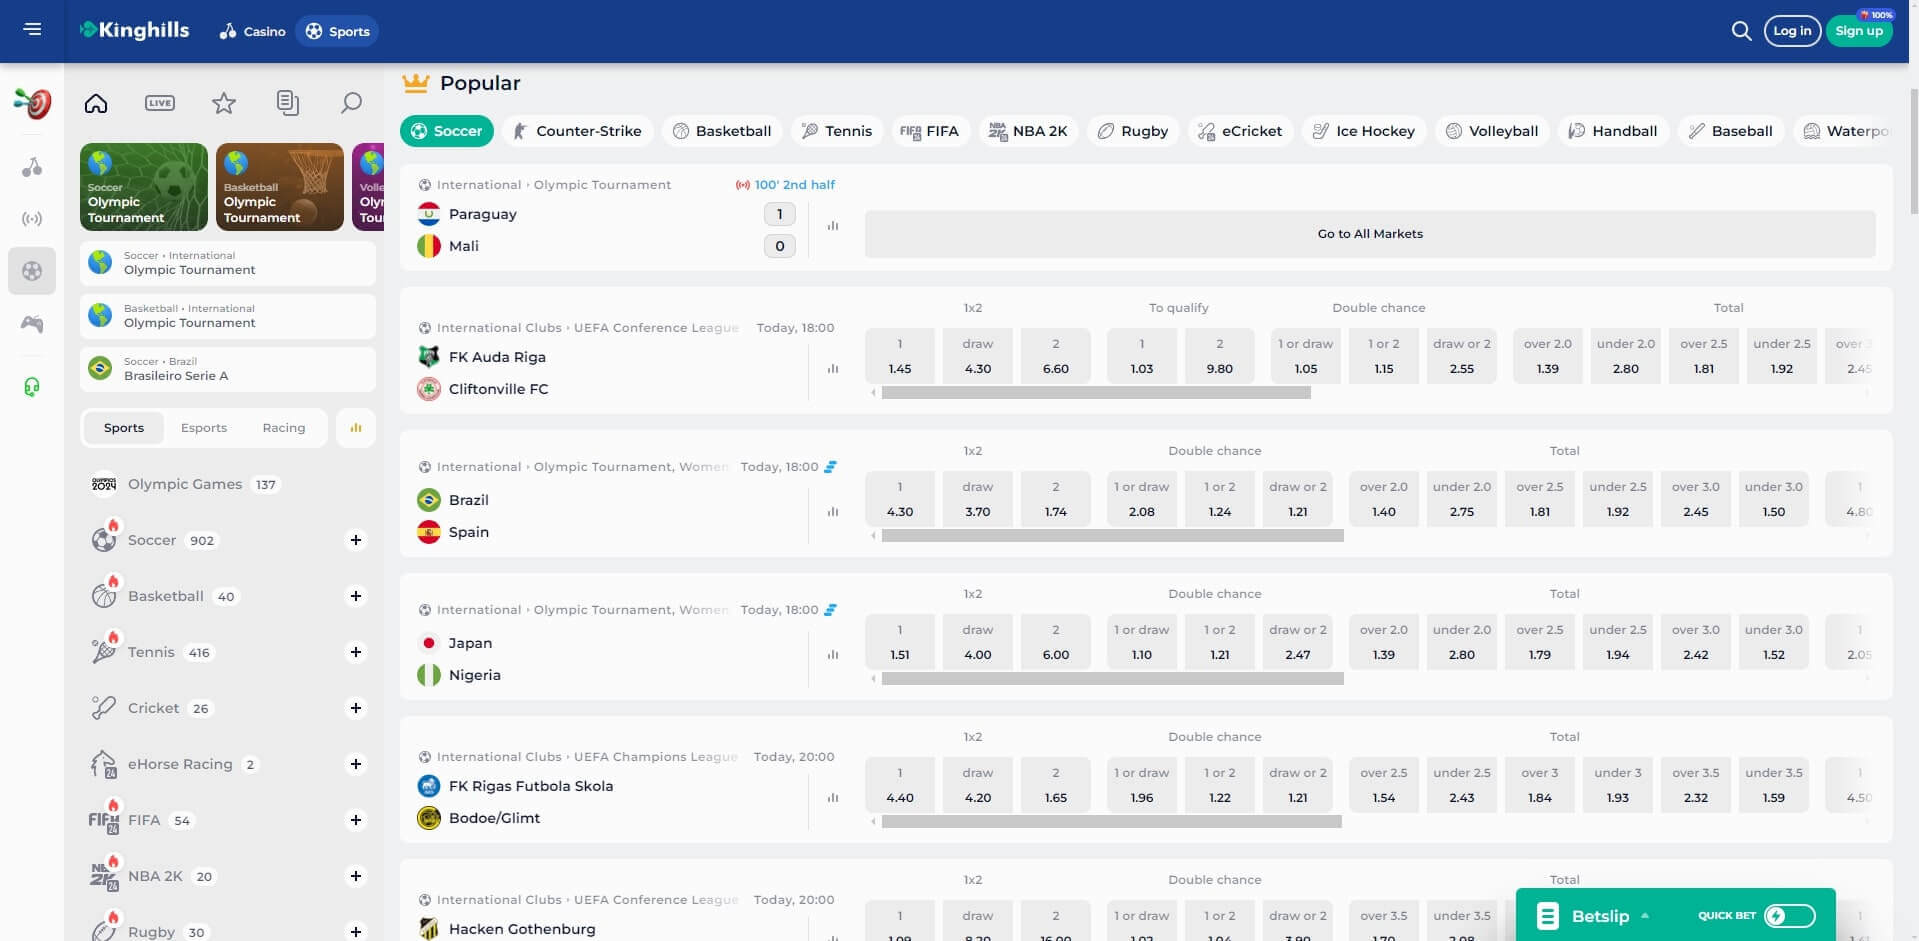The height and width of the screenshot is (941, 1919).
Task: Expand the Tennis sport category
Action: pyautogui.click(x=355, y=652)
